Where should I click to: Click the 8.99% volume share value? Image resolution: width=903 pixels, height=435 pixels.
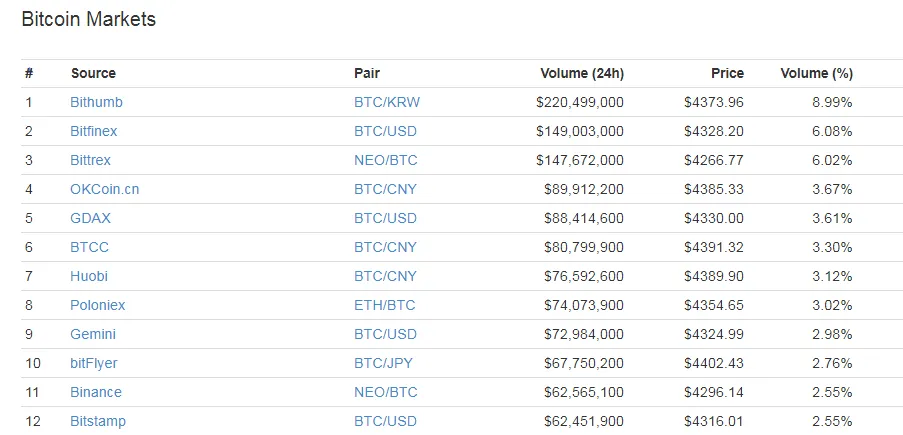click(x=832, y=103)
